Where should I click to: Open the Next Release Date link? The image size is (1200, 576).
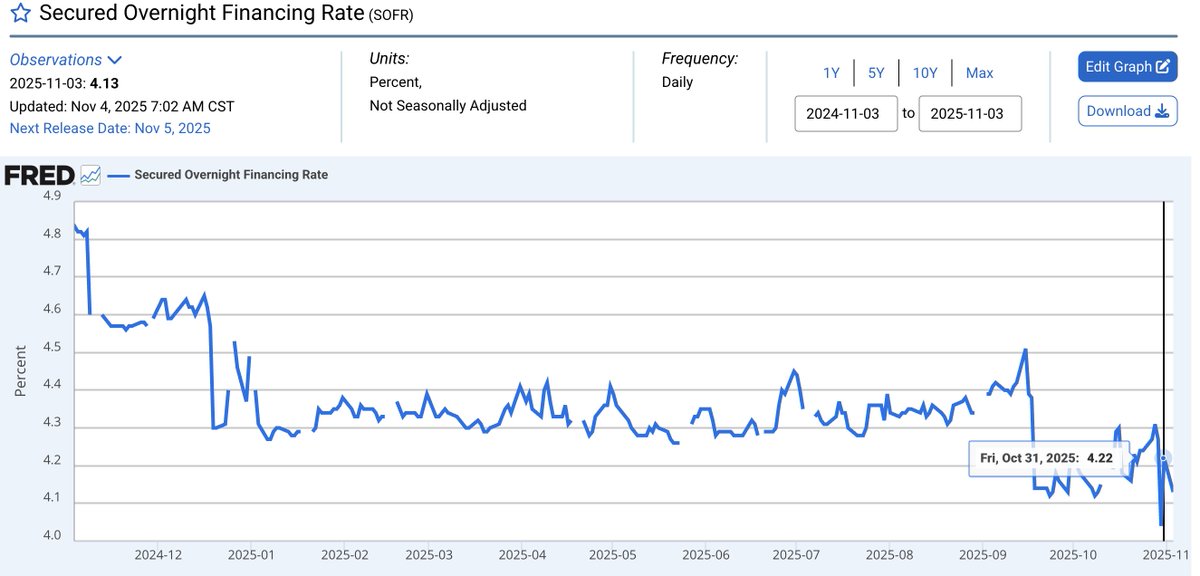110,128
